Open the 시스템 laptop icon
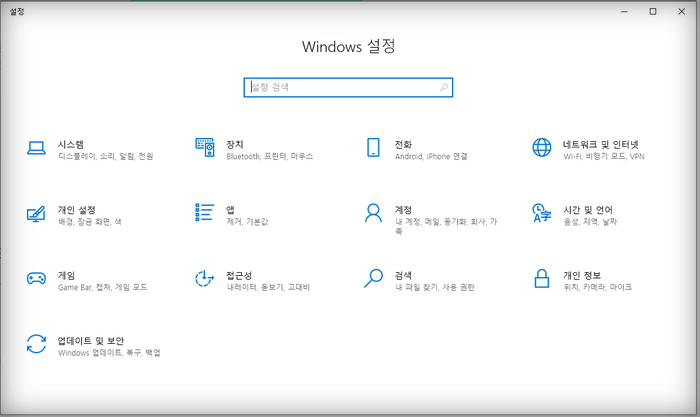 36,148
